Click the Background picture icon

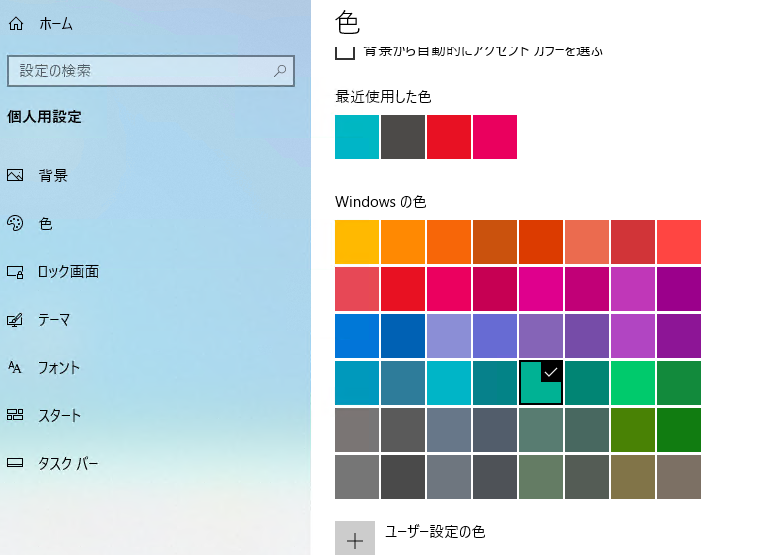point(15,175)
